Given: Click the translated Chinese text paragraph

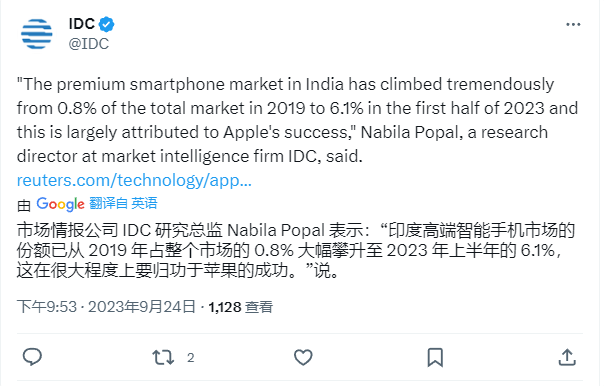Looking at the screenshot, I should pyautogui.click(x=296, y=250).
